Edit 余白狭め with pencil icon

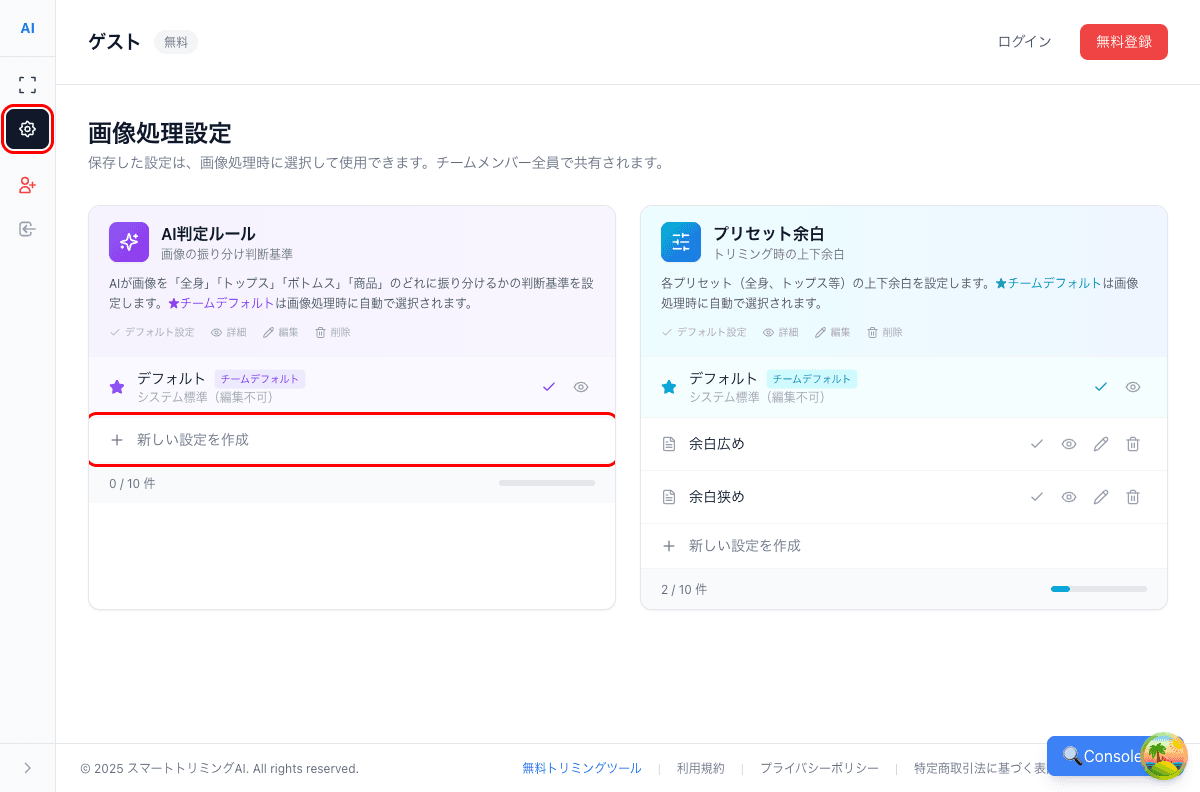coord(1101,497)
